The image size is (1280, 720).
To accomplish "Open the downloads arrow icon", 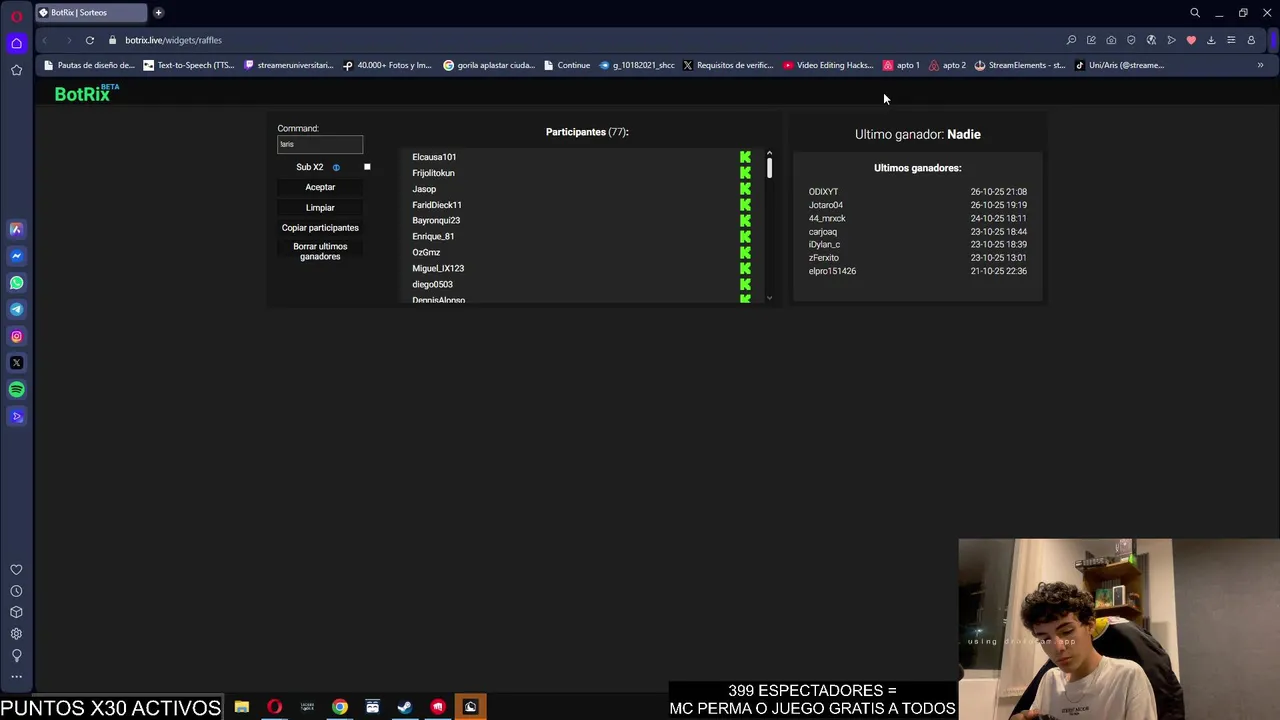I will 1211,40.
